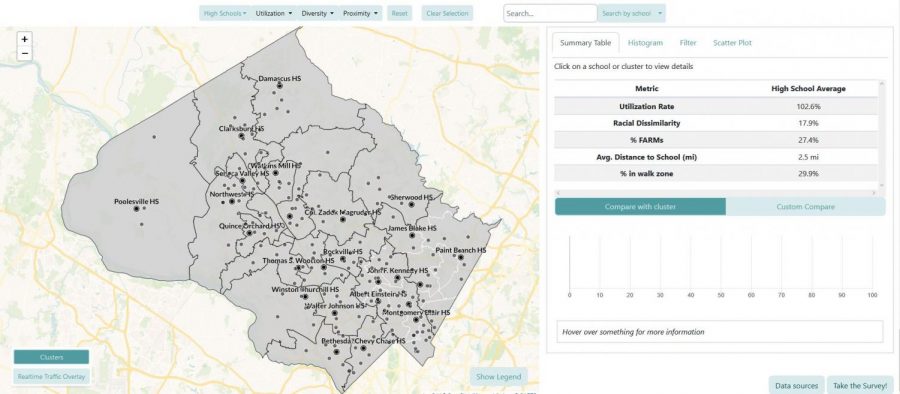Image resolution: width=900 pixels, height=394 pixels.
Task: Select the Walter Johnson HS marker
Action: pyautogui.click(x=335, y=313)
